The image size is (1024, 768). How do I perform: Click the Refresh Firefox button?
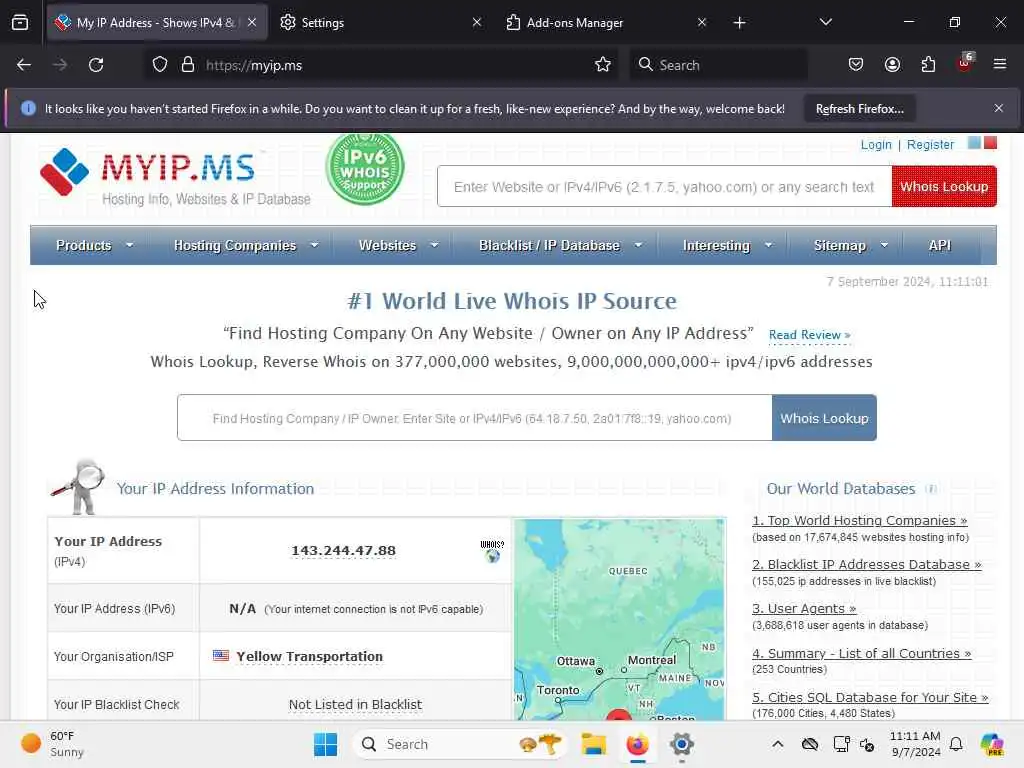point(859,109)
